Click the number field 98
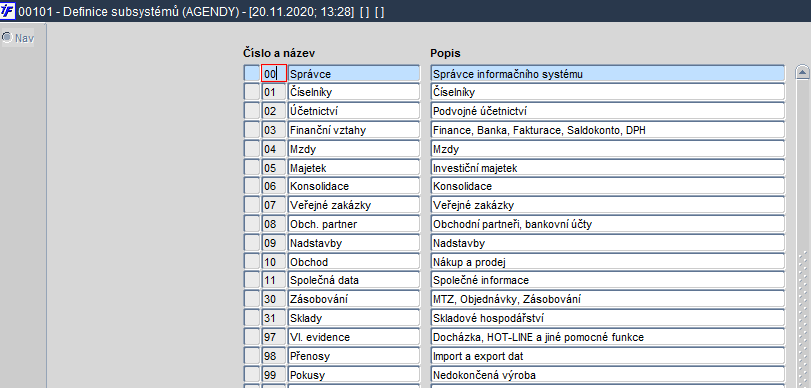This screenshot has height=388, width=811. (x=274, y=356)
